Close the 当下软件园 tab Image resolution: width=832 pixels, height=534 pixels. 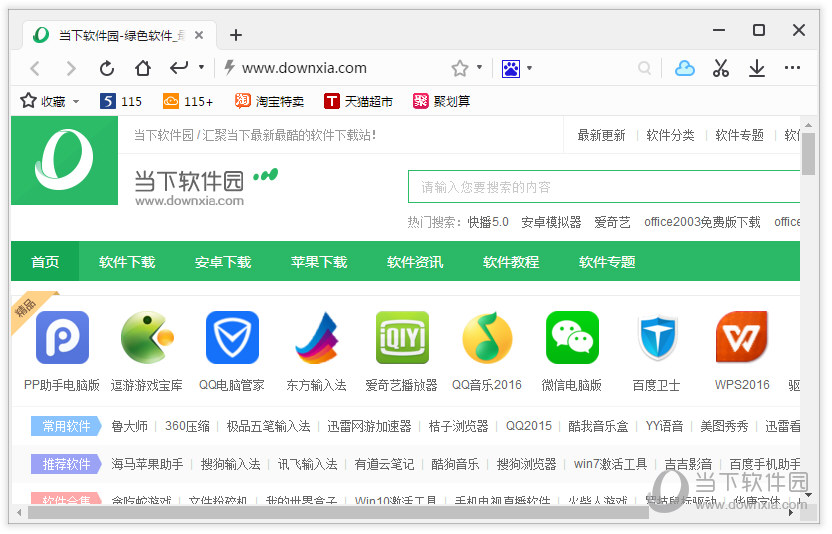(199, 35)
